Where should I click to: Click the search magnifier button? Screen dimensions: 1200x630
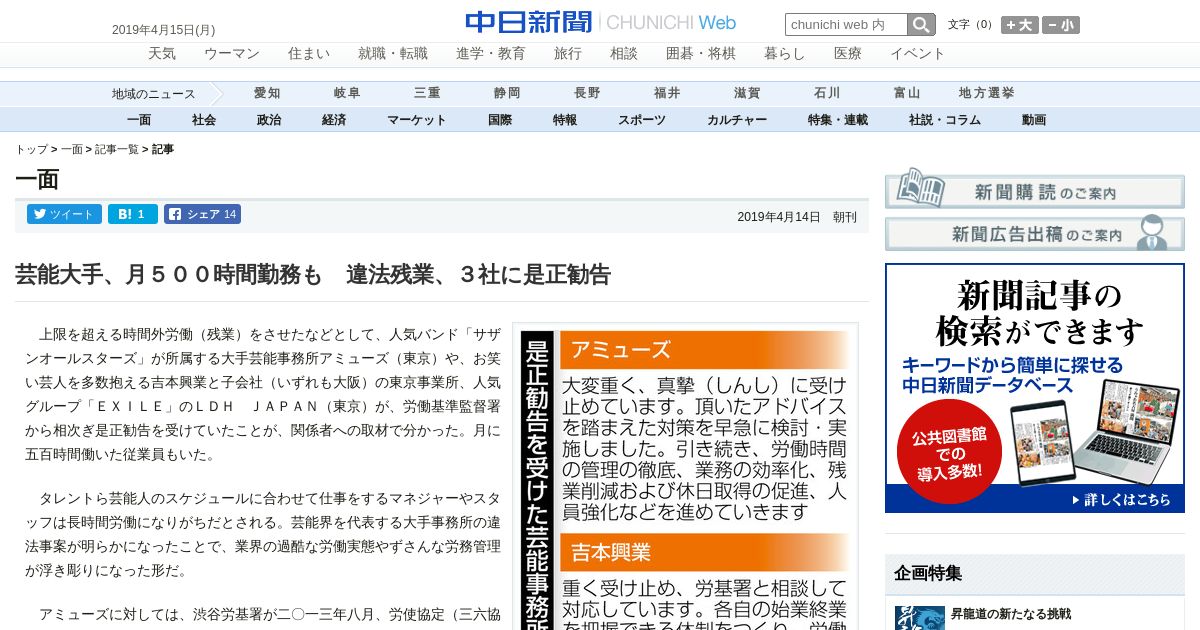point(921,25)
